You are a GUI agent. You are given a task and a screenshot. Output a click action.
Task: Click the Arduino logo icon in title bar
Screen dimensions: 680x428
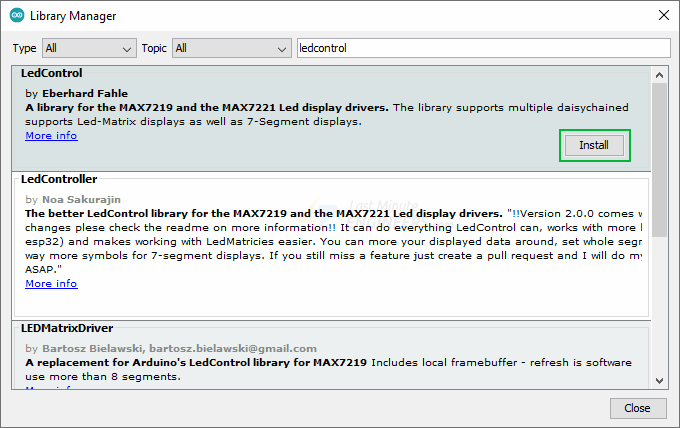pyautogui.click(x=17, y=16)
